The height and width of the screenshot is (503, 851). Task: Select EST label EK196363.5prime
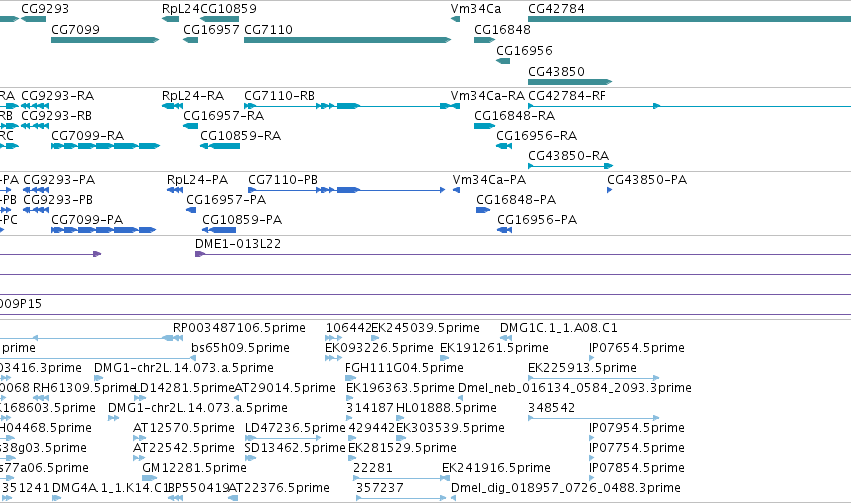coord(401,388)
